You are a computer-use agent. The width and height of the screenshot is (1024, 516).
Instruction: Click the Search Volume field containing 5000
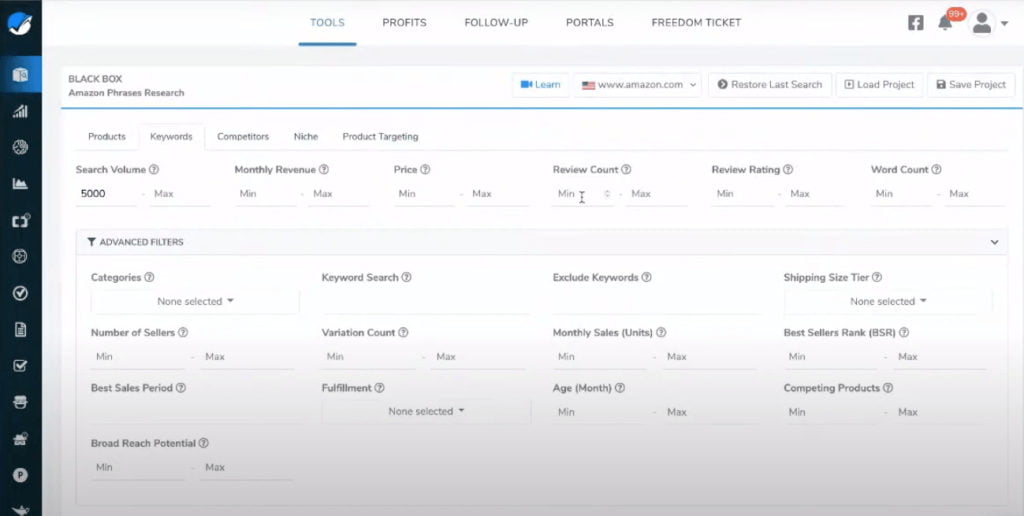106,194
